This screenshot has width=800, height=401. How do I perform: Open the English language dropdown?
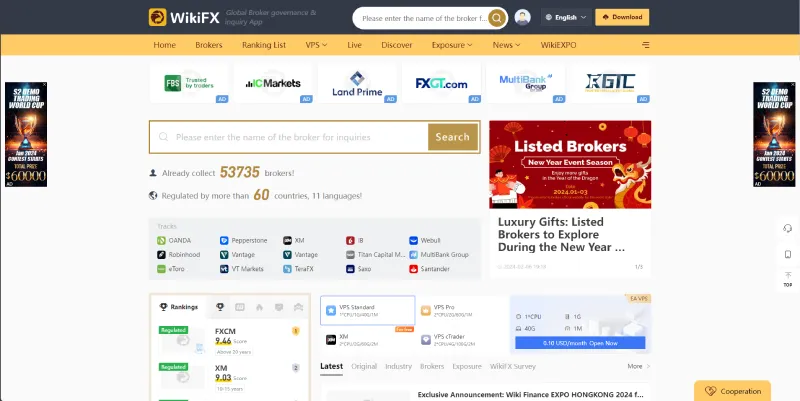[x=566, y=17]
